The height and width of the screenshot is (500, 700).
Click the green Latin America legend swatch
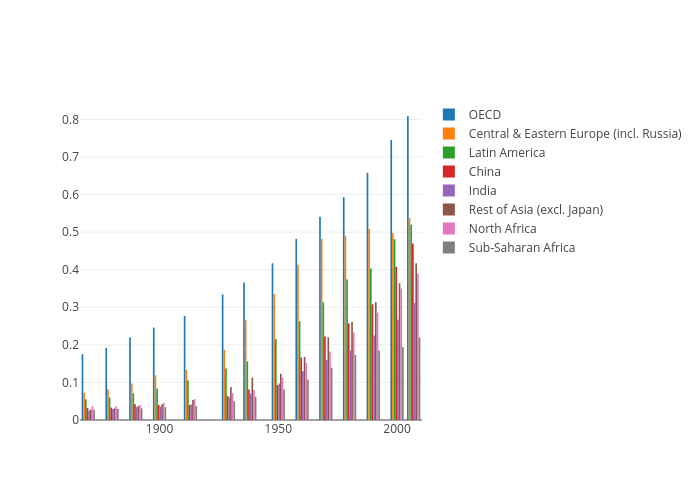tap(449, 152)
